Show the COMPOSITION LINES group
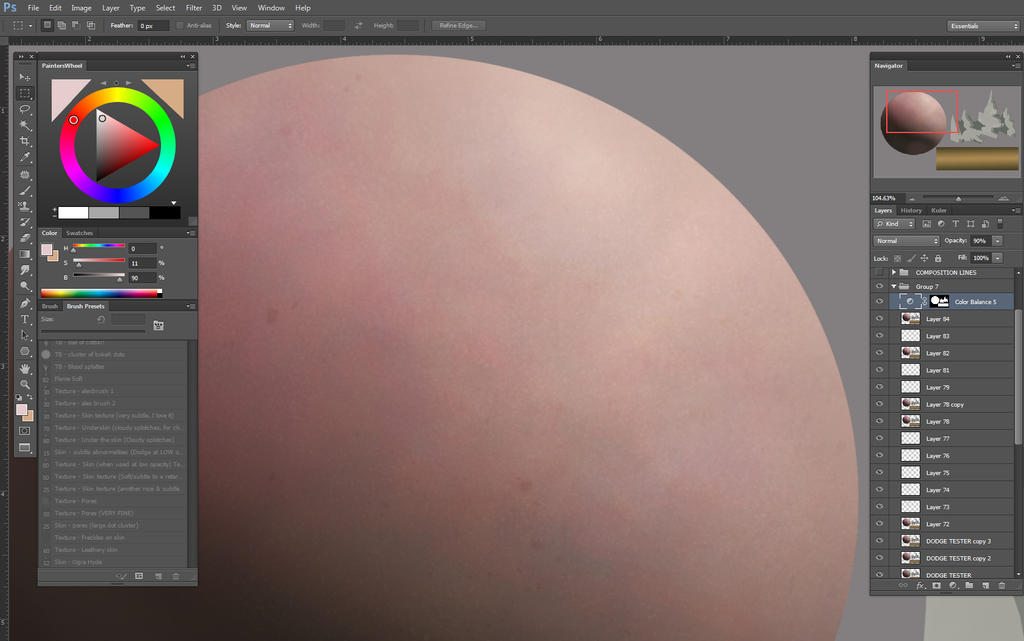 pyautogui.click(x=879, y=272)
